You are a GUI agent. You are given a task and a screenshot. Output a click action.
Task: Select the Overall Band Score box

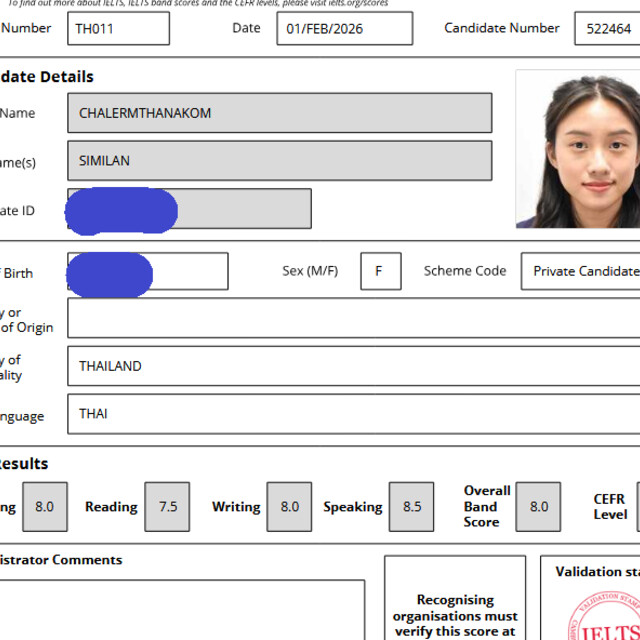[538, 507]
